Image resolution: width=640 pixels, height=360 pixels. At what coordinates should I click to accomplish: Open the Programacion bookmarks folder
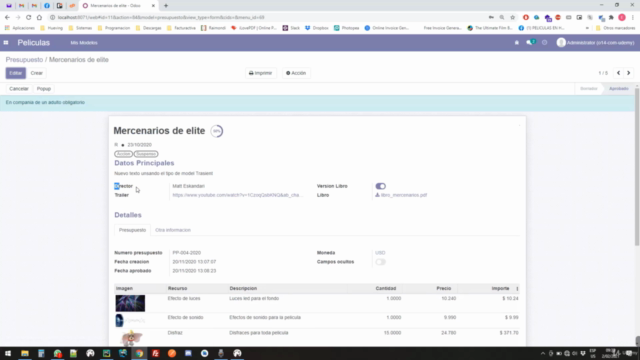pos(114,28)
